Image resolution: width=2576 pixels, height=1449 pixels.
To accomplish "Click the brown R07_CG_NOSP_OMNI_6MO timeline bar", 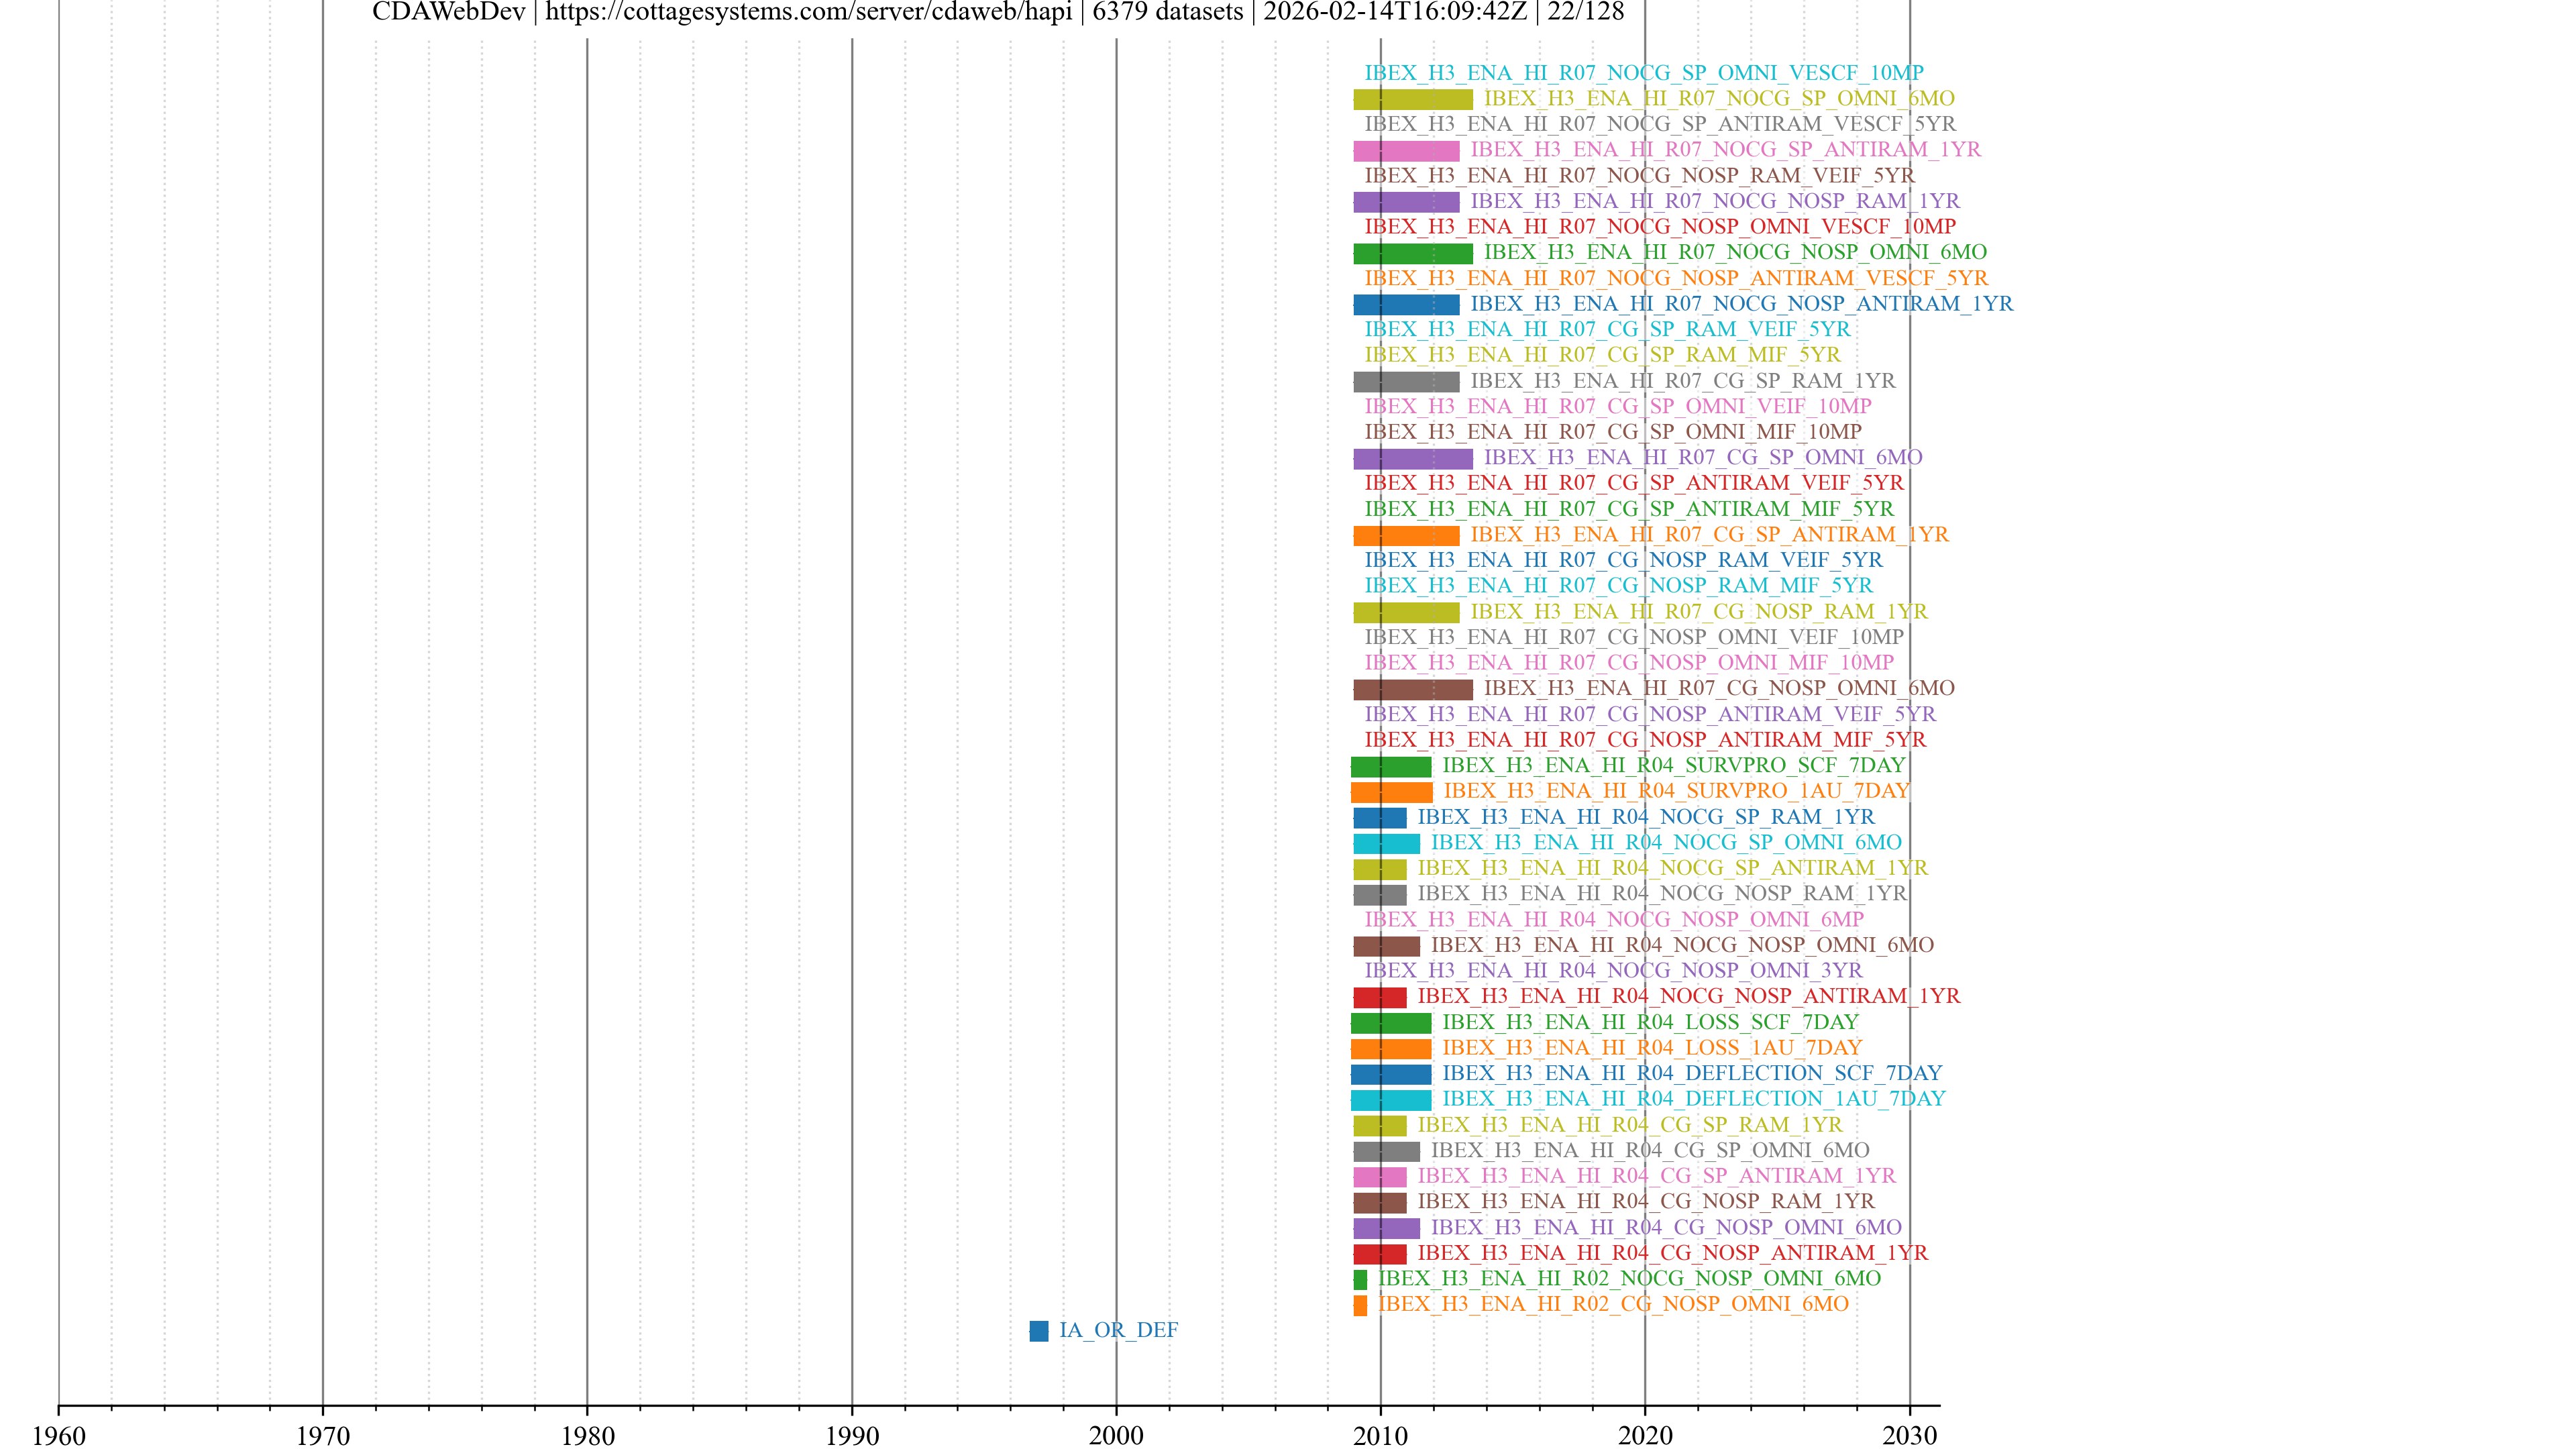I will [1412, 689].
